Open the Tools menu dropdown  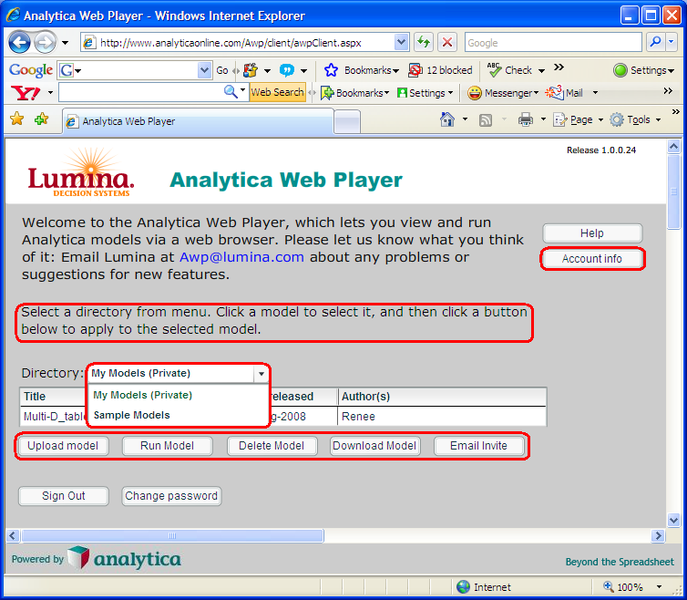pos(658,120)
